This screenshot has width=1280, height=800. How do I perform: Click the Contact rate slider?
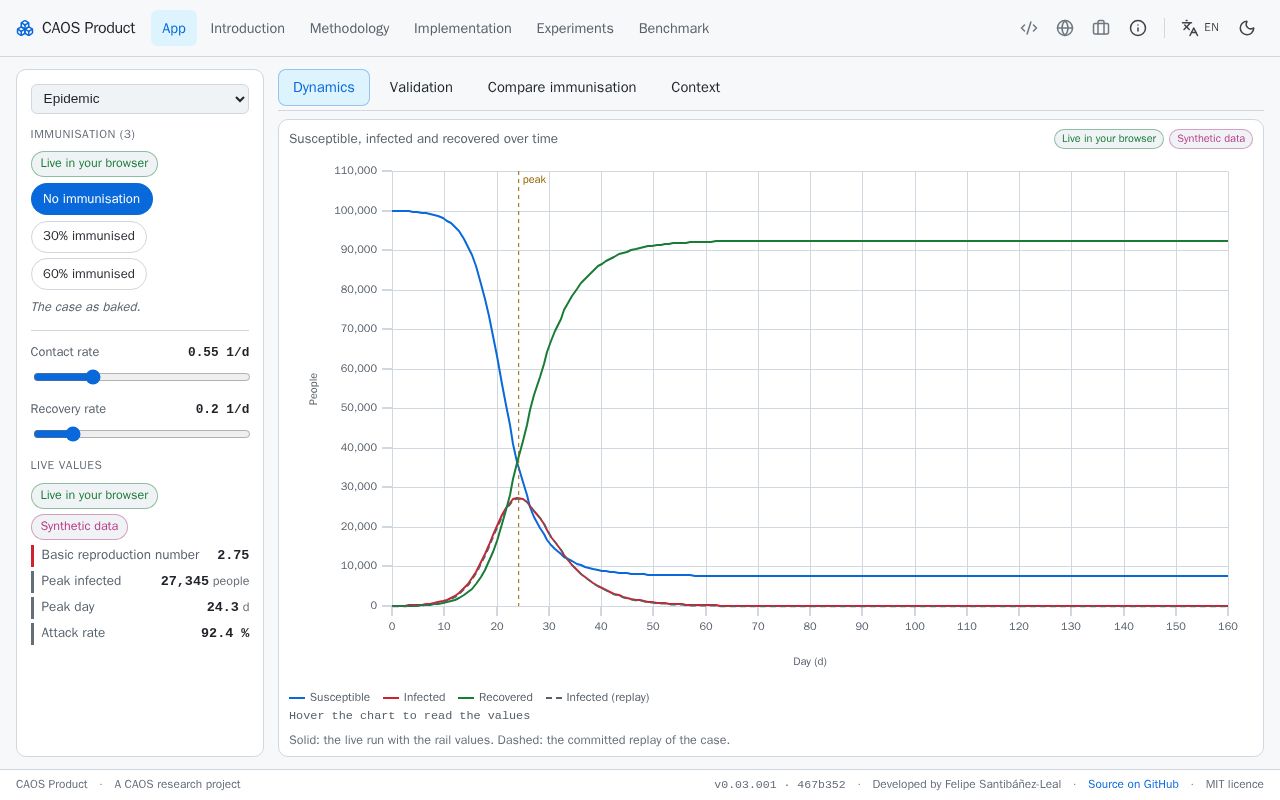coord(141,377)
